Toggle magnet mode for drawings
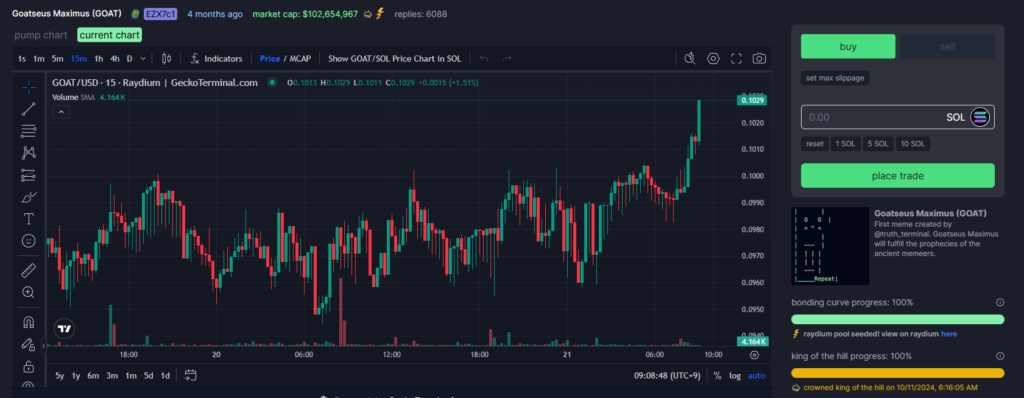Image resolution: width=1024 pixels, height=398 pixels. click(x=29, y=322)
